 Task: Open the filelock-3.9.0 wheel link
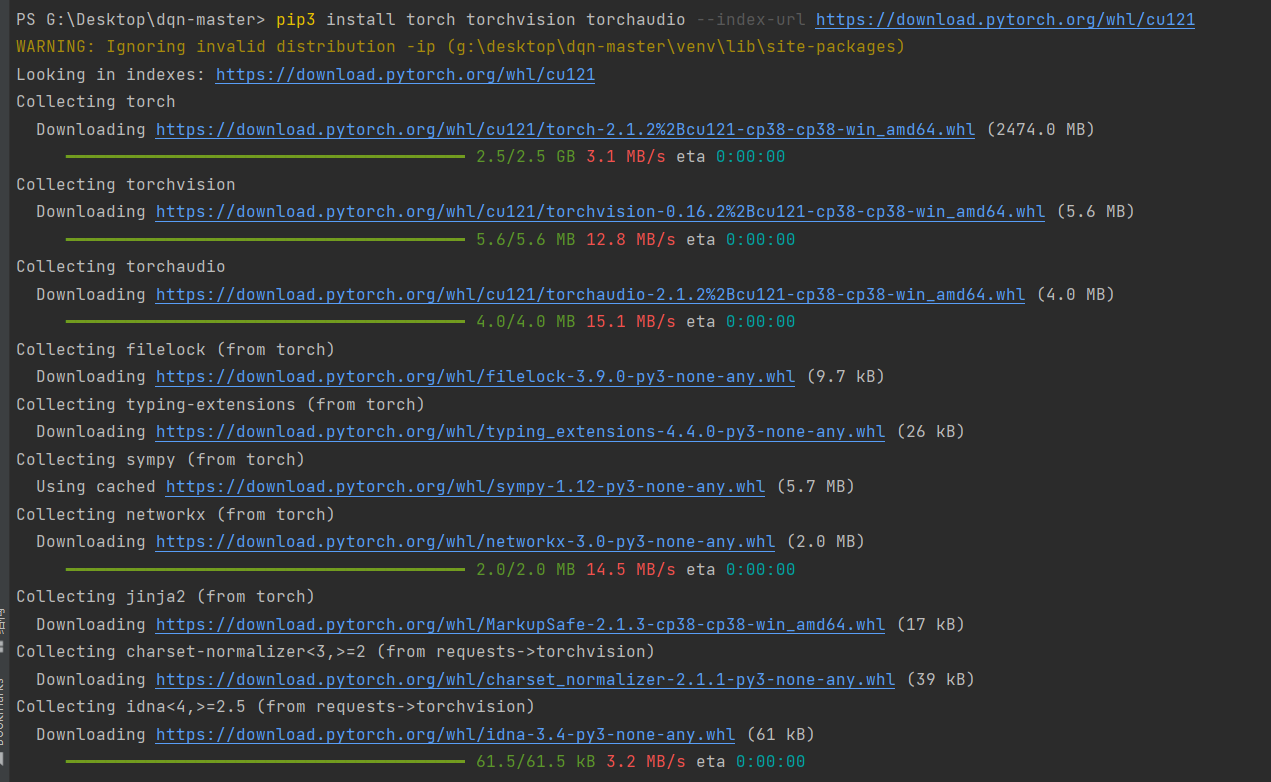tap(475, 376)
